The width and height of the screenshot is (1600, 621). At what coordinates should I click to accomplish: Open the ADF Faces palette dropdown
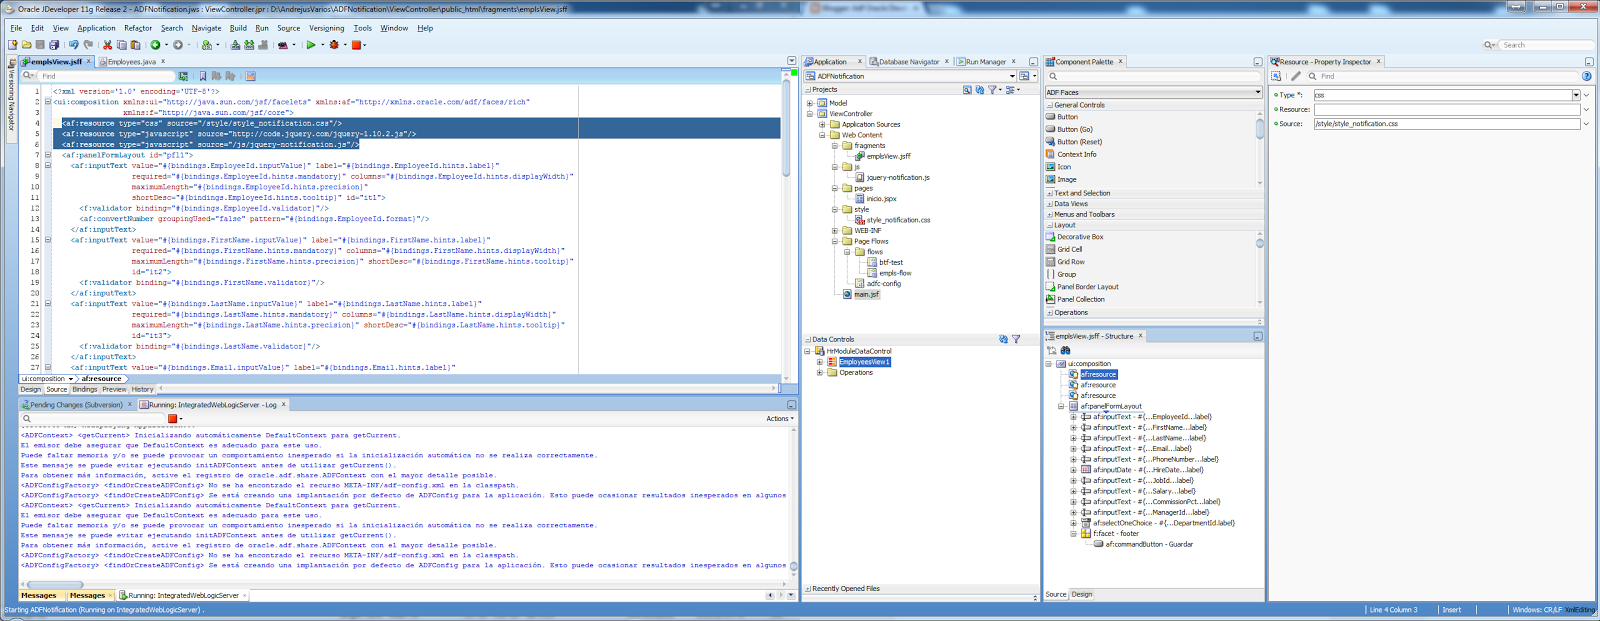tap(1257, 92)
